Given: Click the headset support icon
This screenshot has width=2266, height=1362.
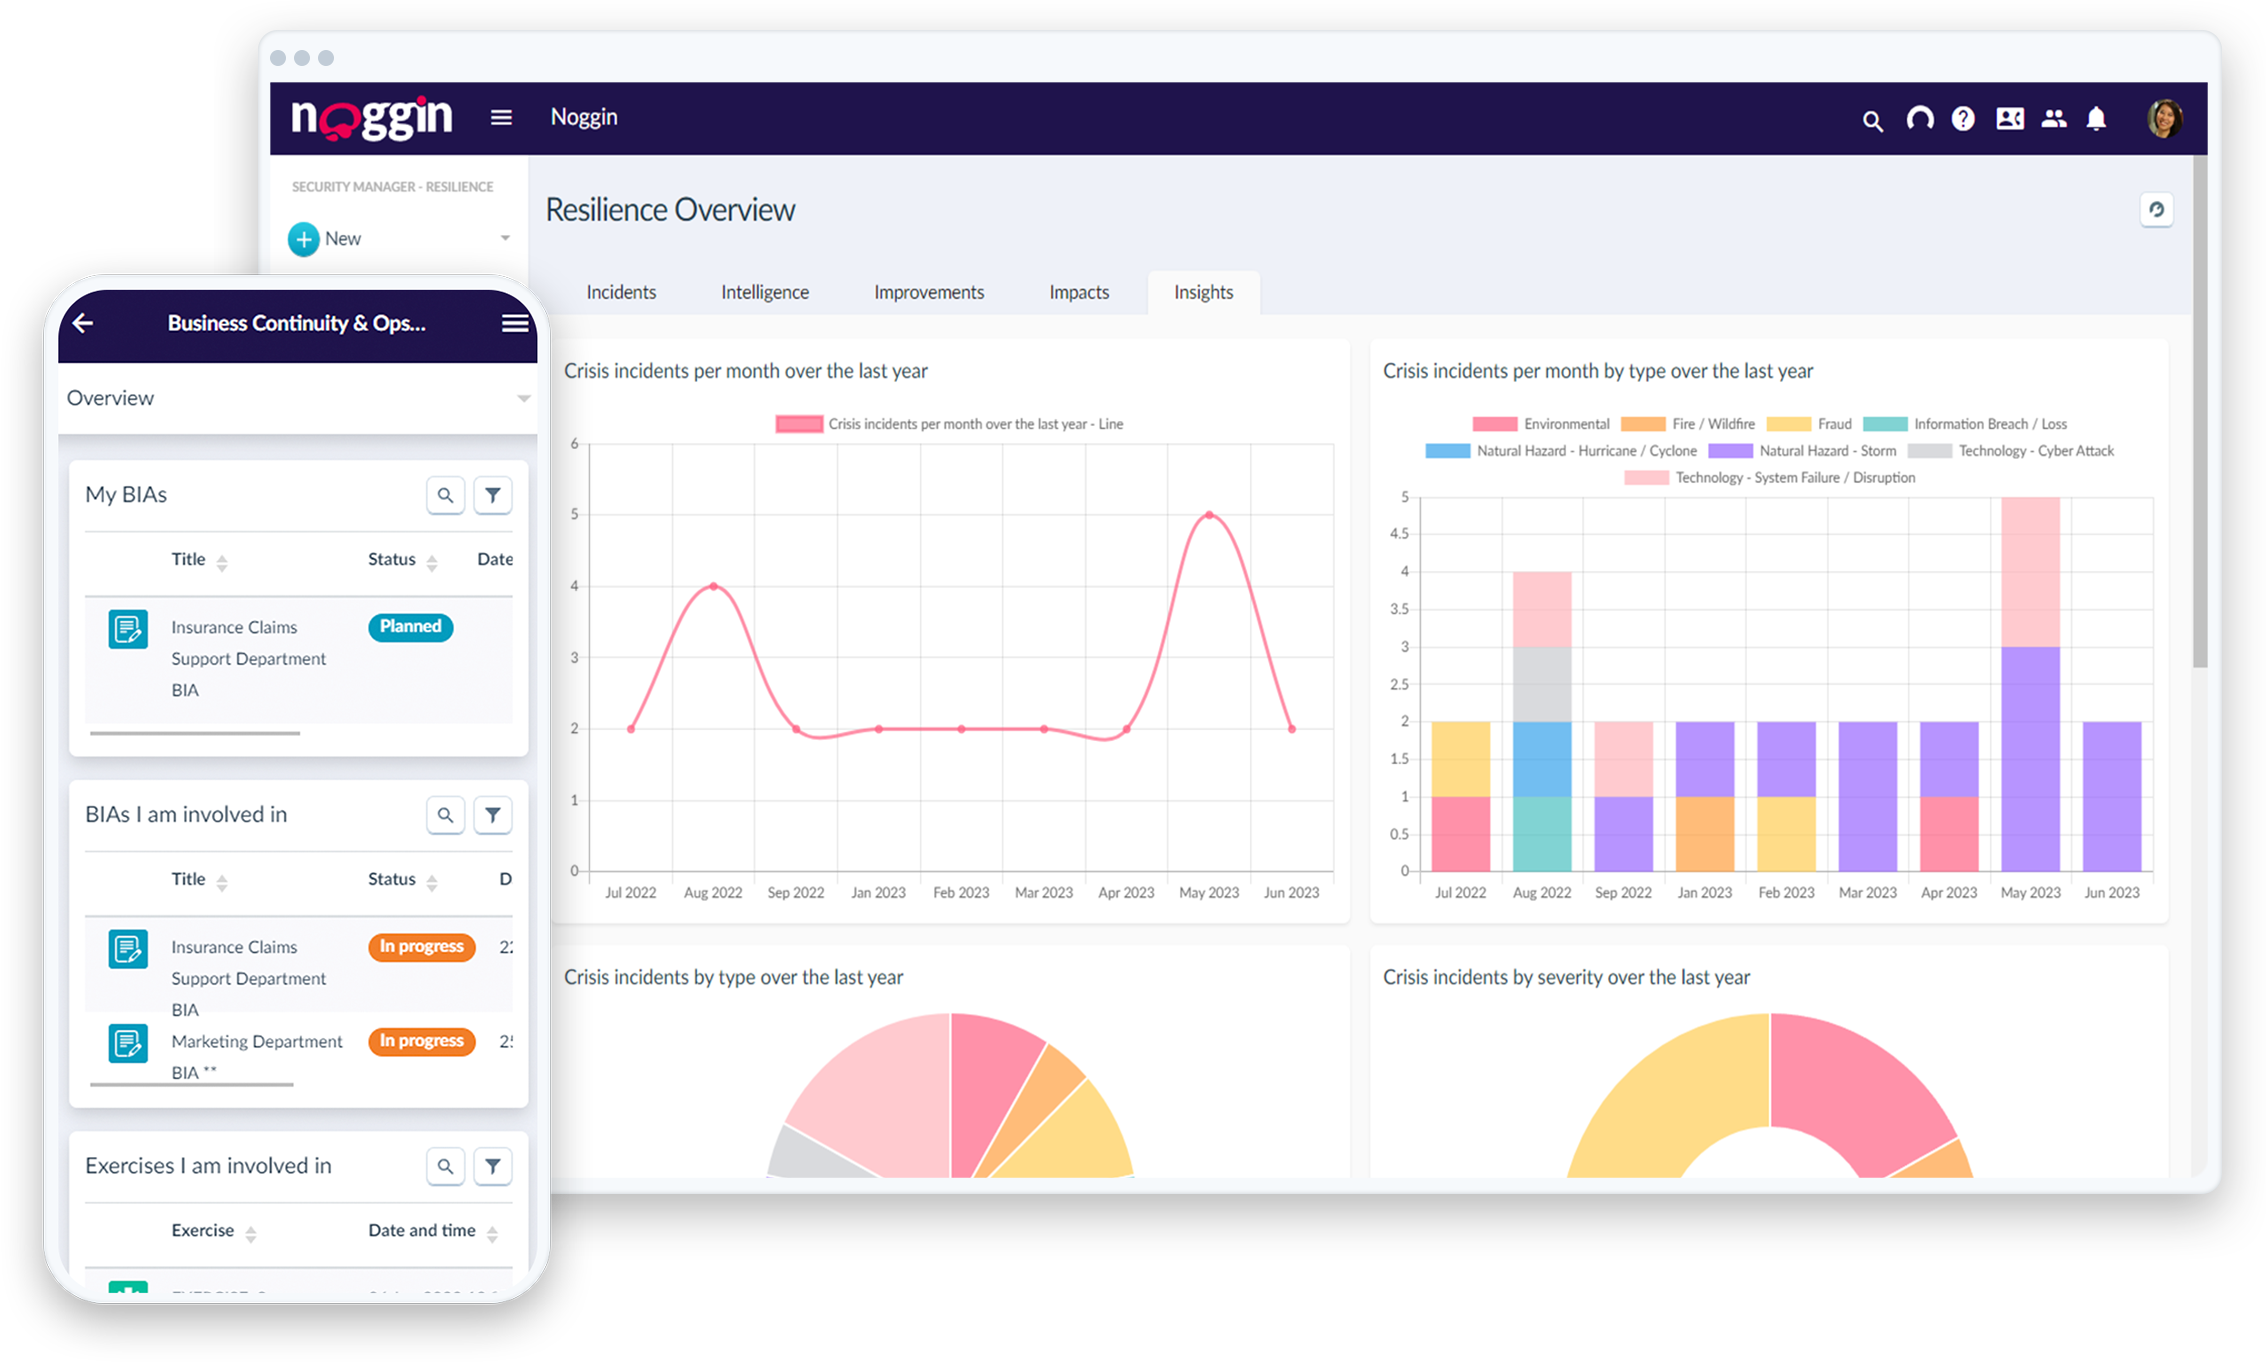Looking at the screenshot, I should (x=1919, y=118).
